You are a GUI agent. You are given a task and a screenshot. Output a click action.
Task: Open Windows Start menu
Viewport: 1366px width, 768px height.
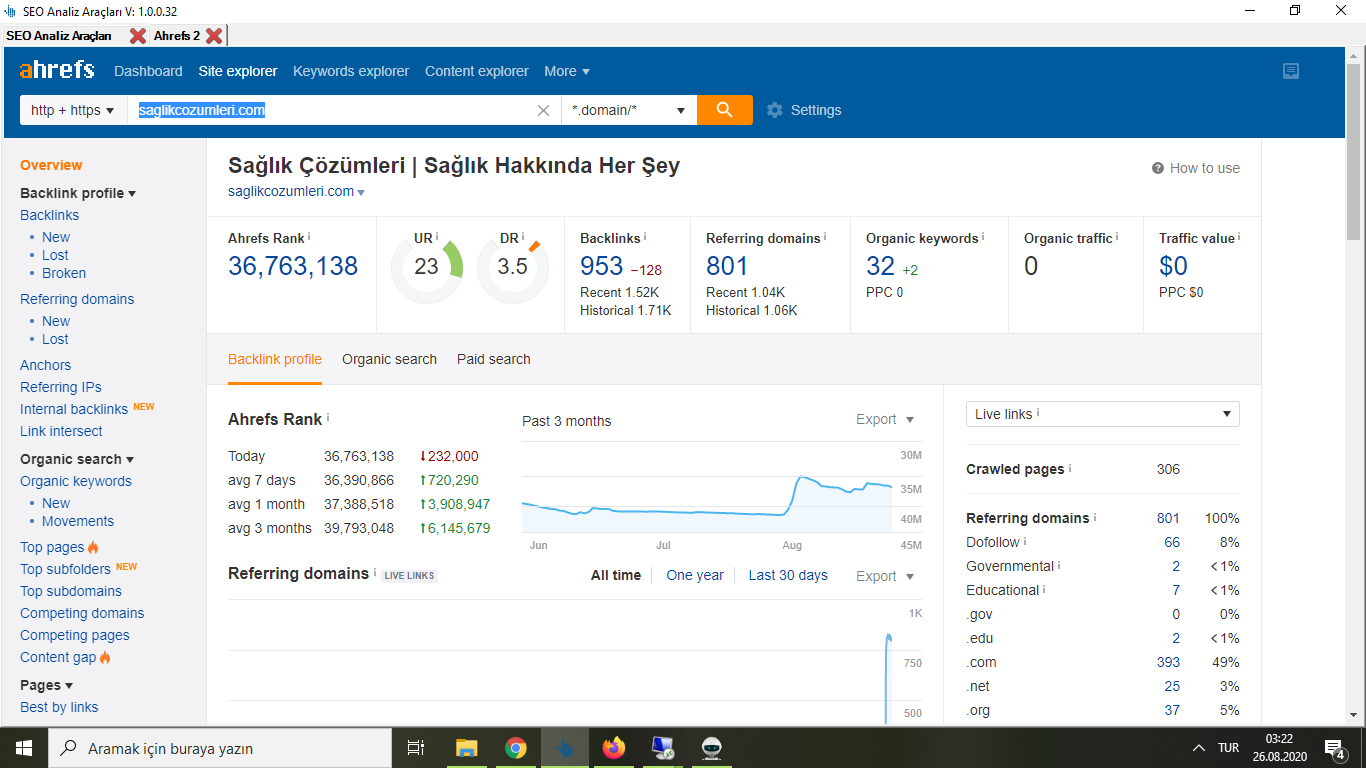tap(24, 748)
